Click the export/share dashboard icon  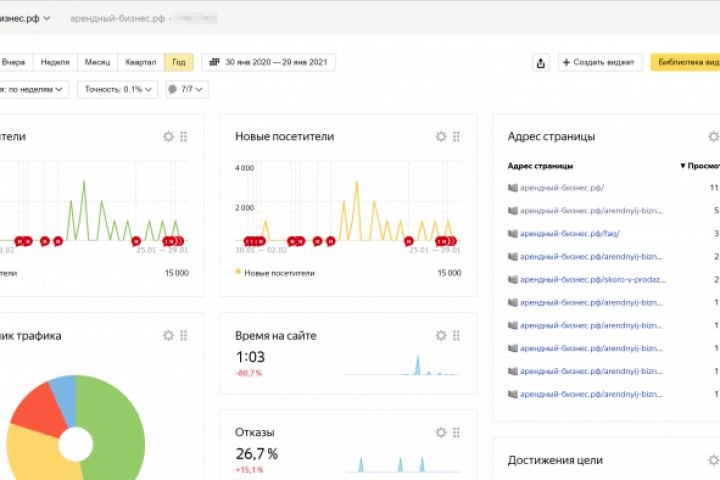541,62
